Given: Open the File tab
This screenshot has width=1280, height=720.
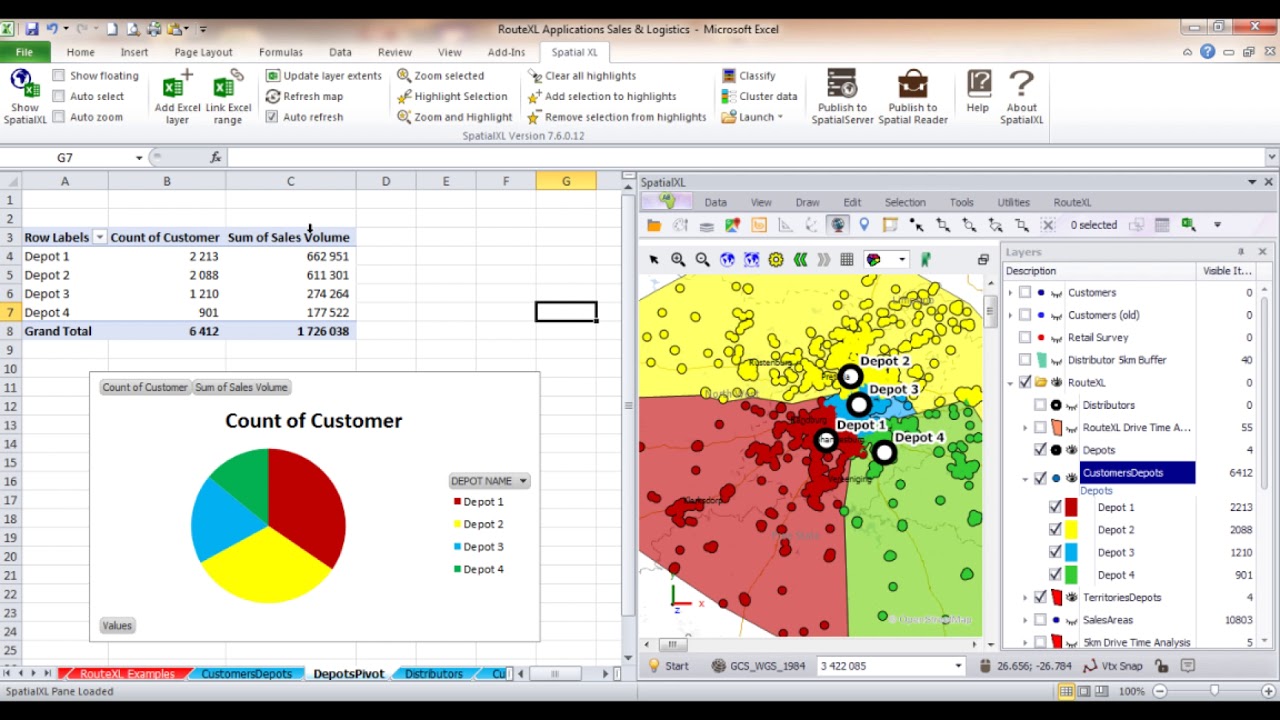Looking at the screenshot, I should tap(24, 52).
